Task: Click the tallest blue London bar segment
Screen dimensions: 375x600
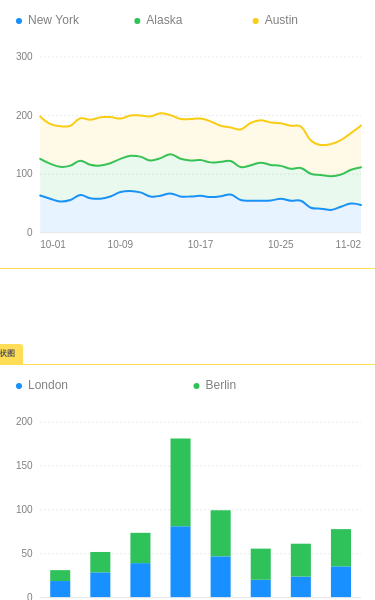Action: (x=181, y=562)
